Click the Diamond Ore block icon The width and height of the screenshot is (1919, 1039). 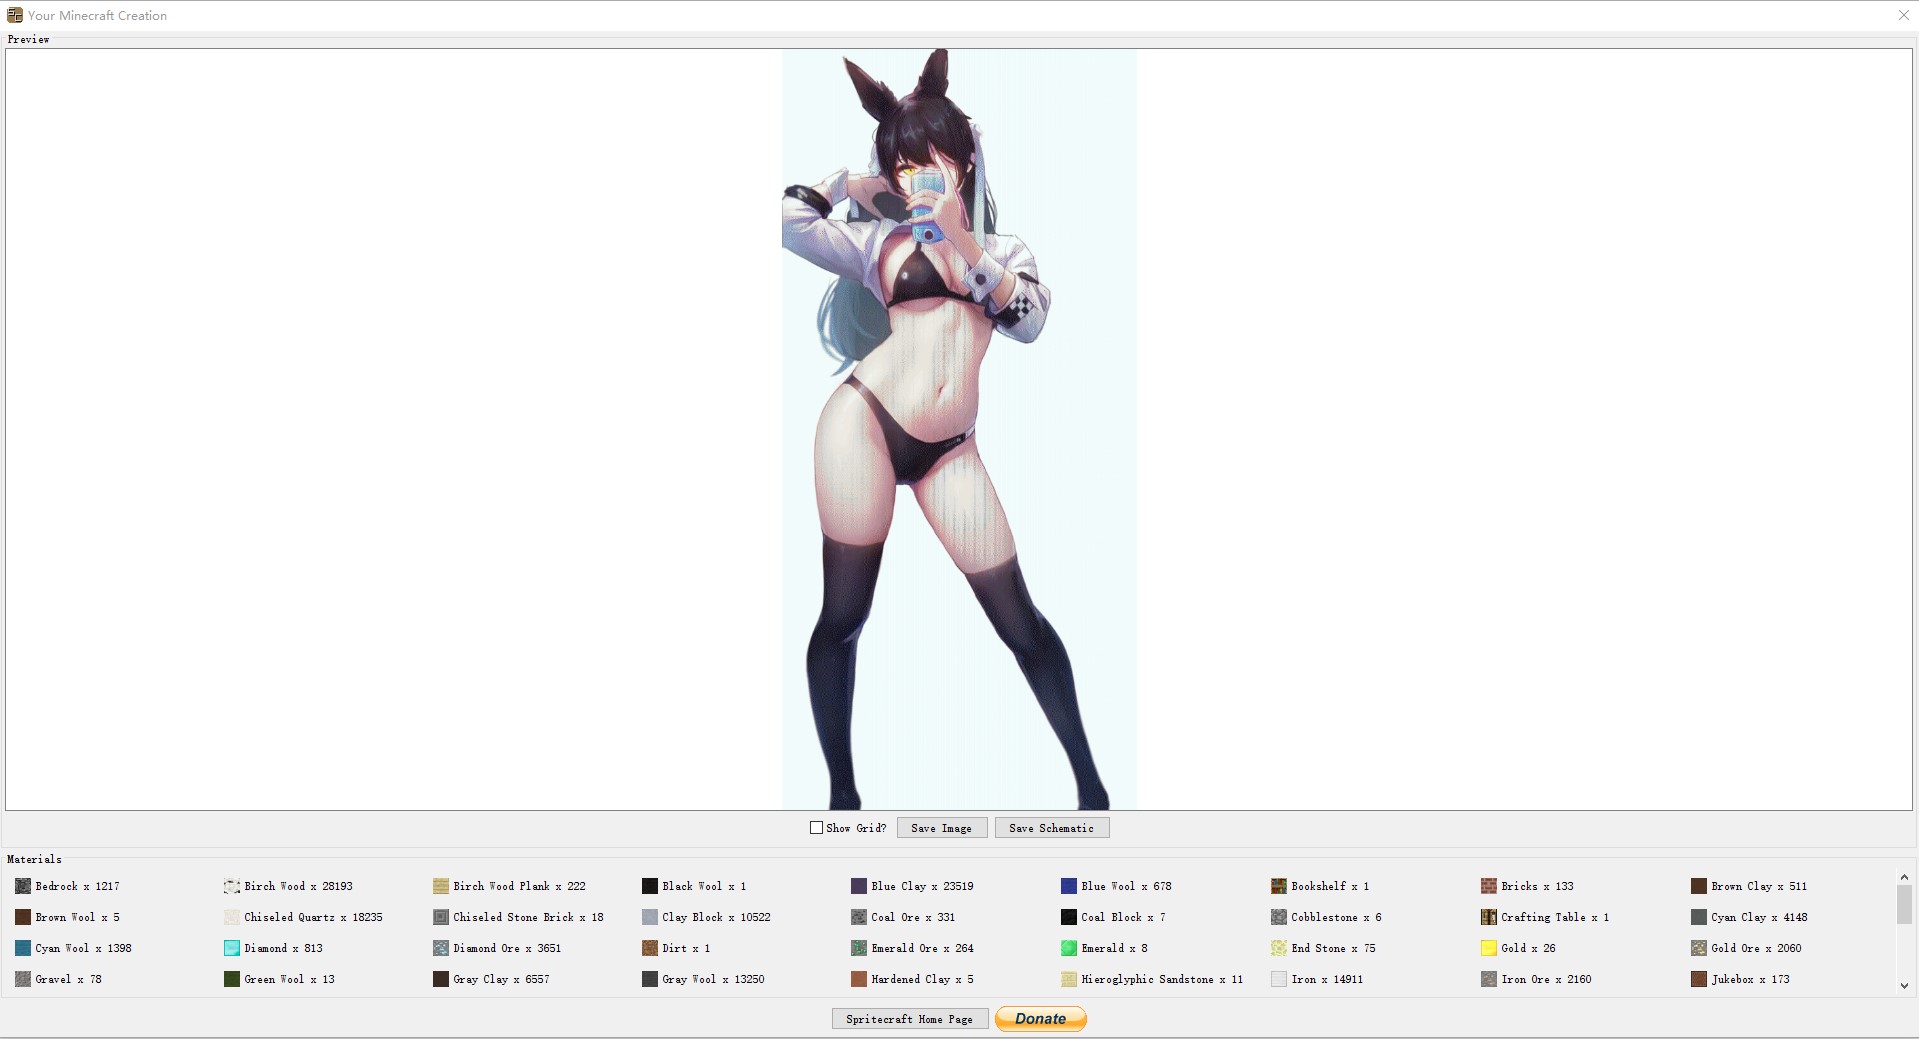click(x=441, y=948)
